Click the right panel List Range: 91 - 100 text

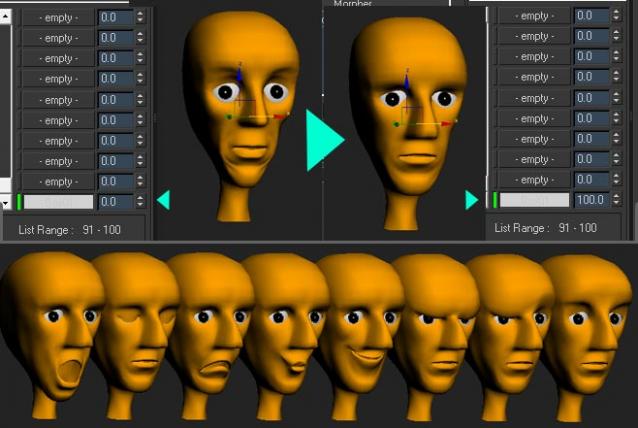(545, 228)
